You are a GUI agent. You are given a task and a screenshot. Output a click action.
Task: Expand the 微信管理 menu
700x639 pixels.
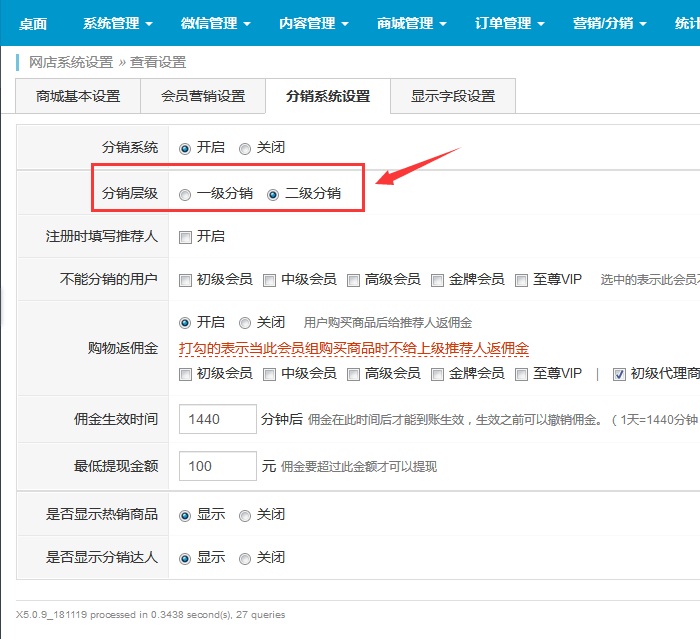point(216,23)
